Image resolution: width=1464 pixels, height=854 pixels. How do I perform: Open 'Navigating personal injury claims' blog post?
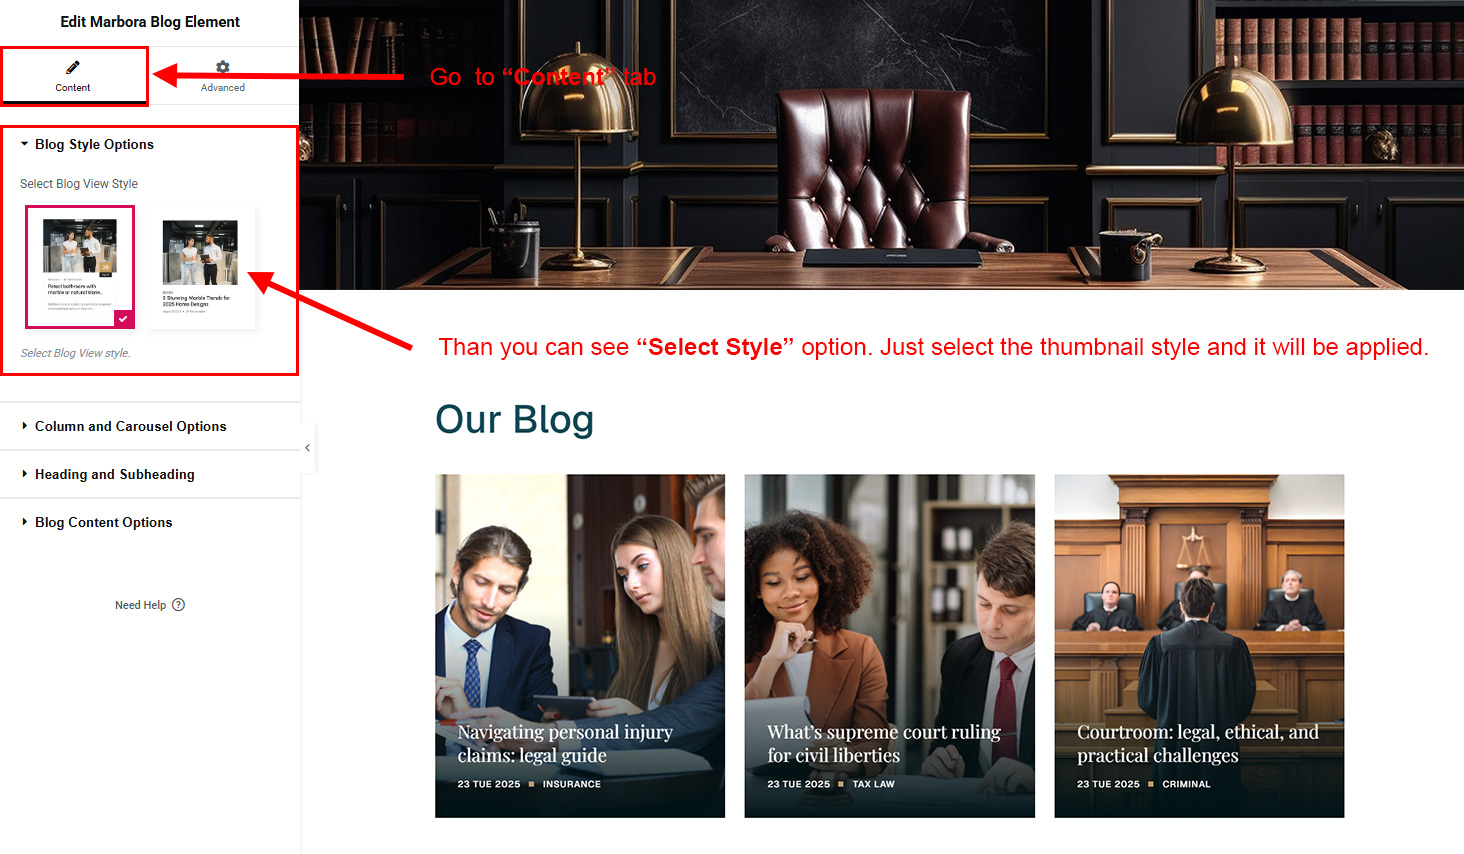(565, 744)
